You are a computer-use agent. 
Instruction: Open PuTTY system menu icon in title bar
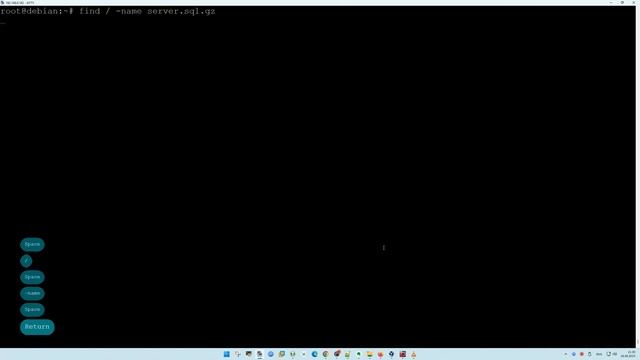(2, 2)
